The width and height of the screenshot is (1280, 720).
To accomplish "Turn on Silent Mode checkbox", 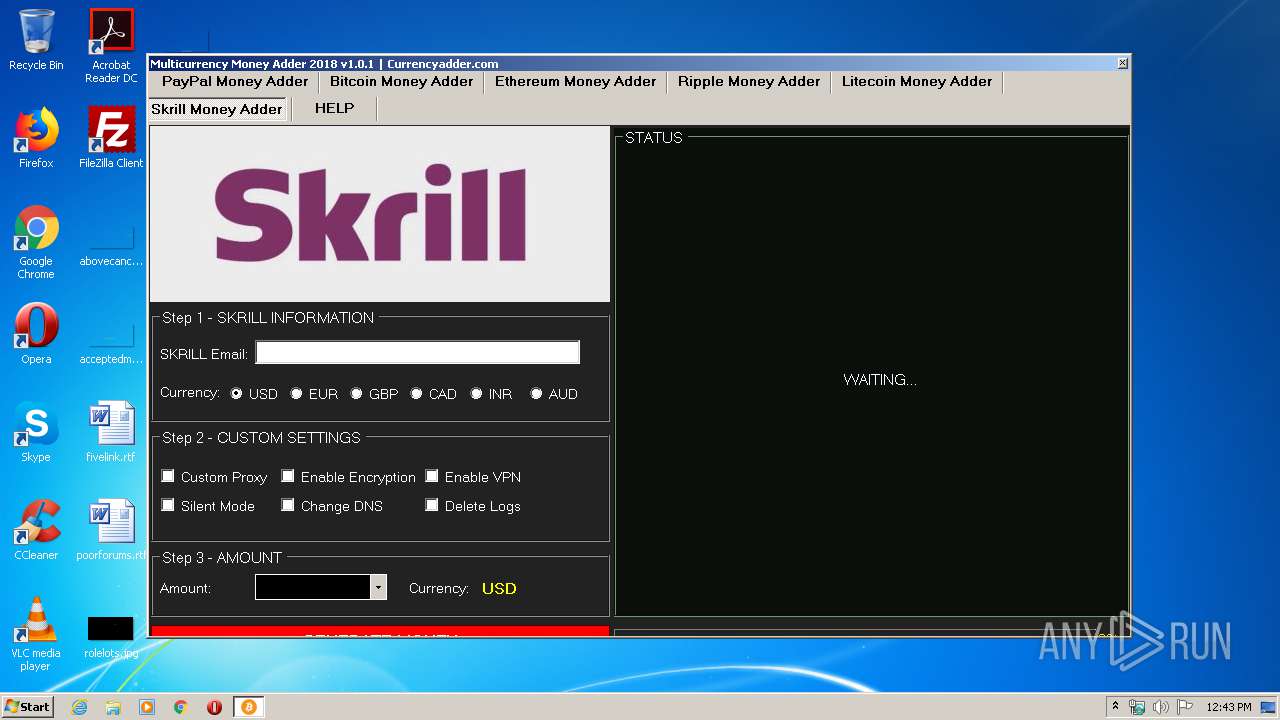I will [x=168, y=505].
